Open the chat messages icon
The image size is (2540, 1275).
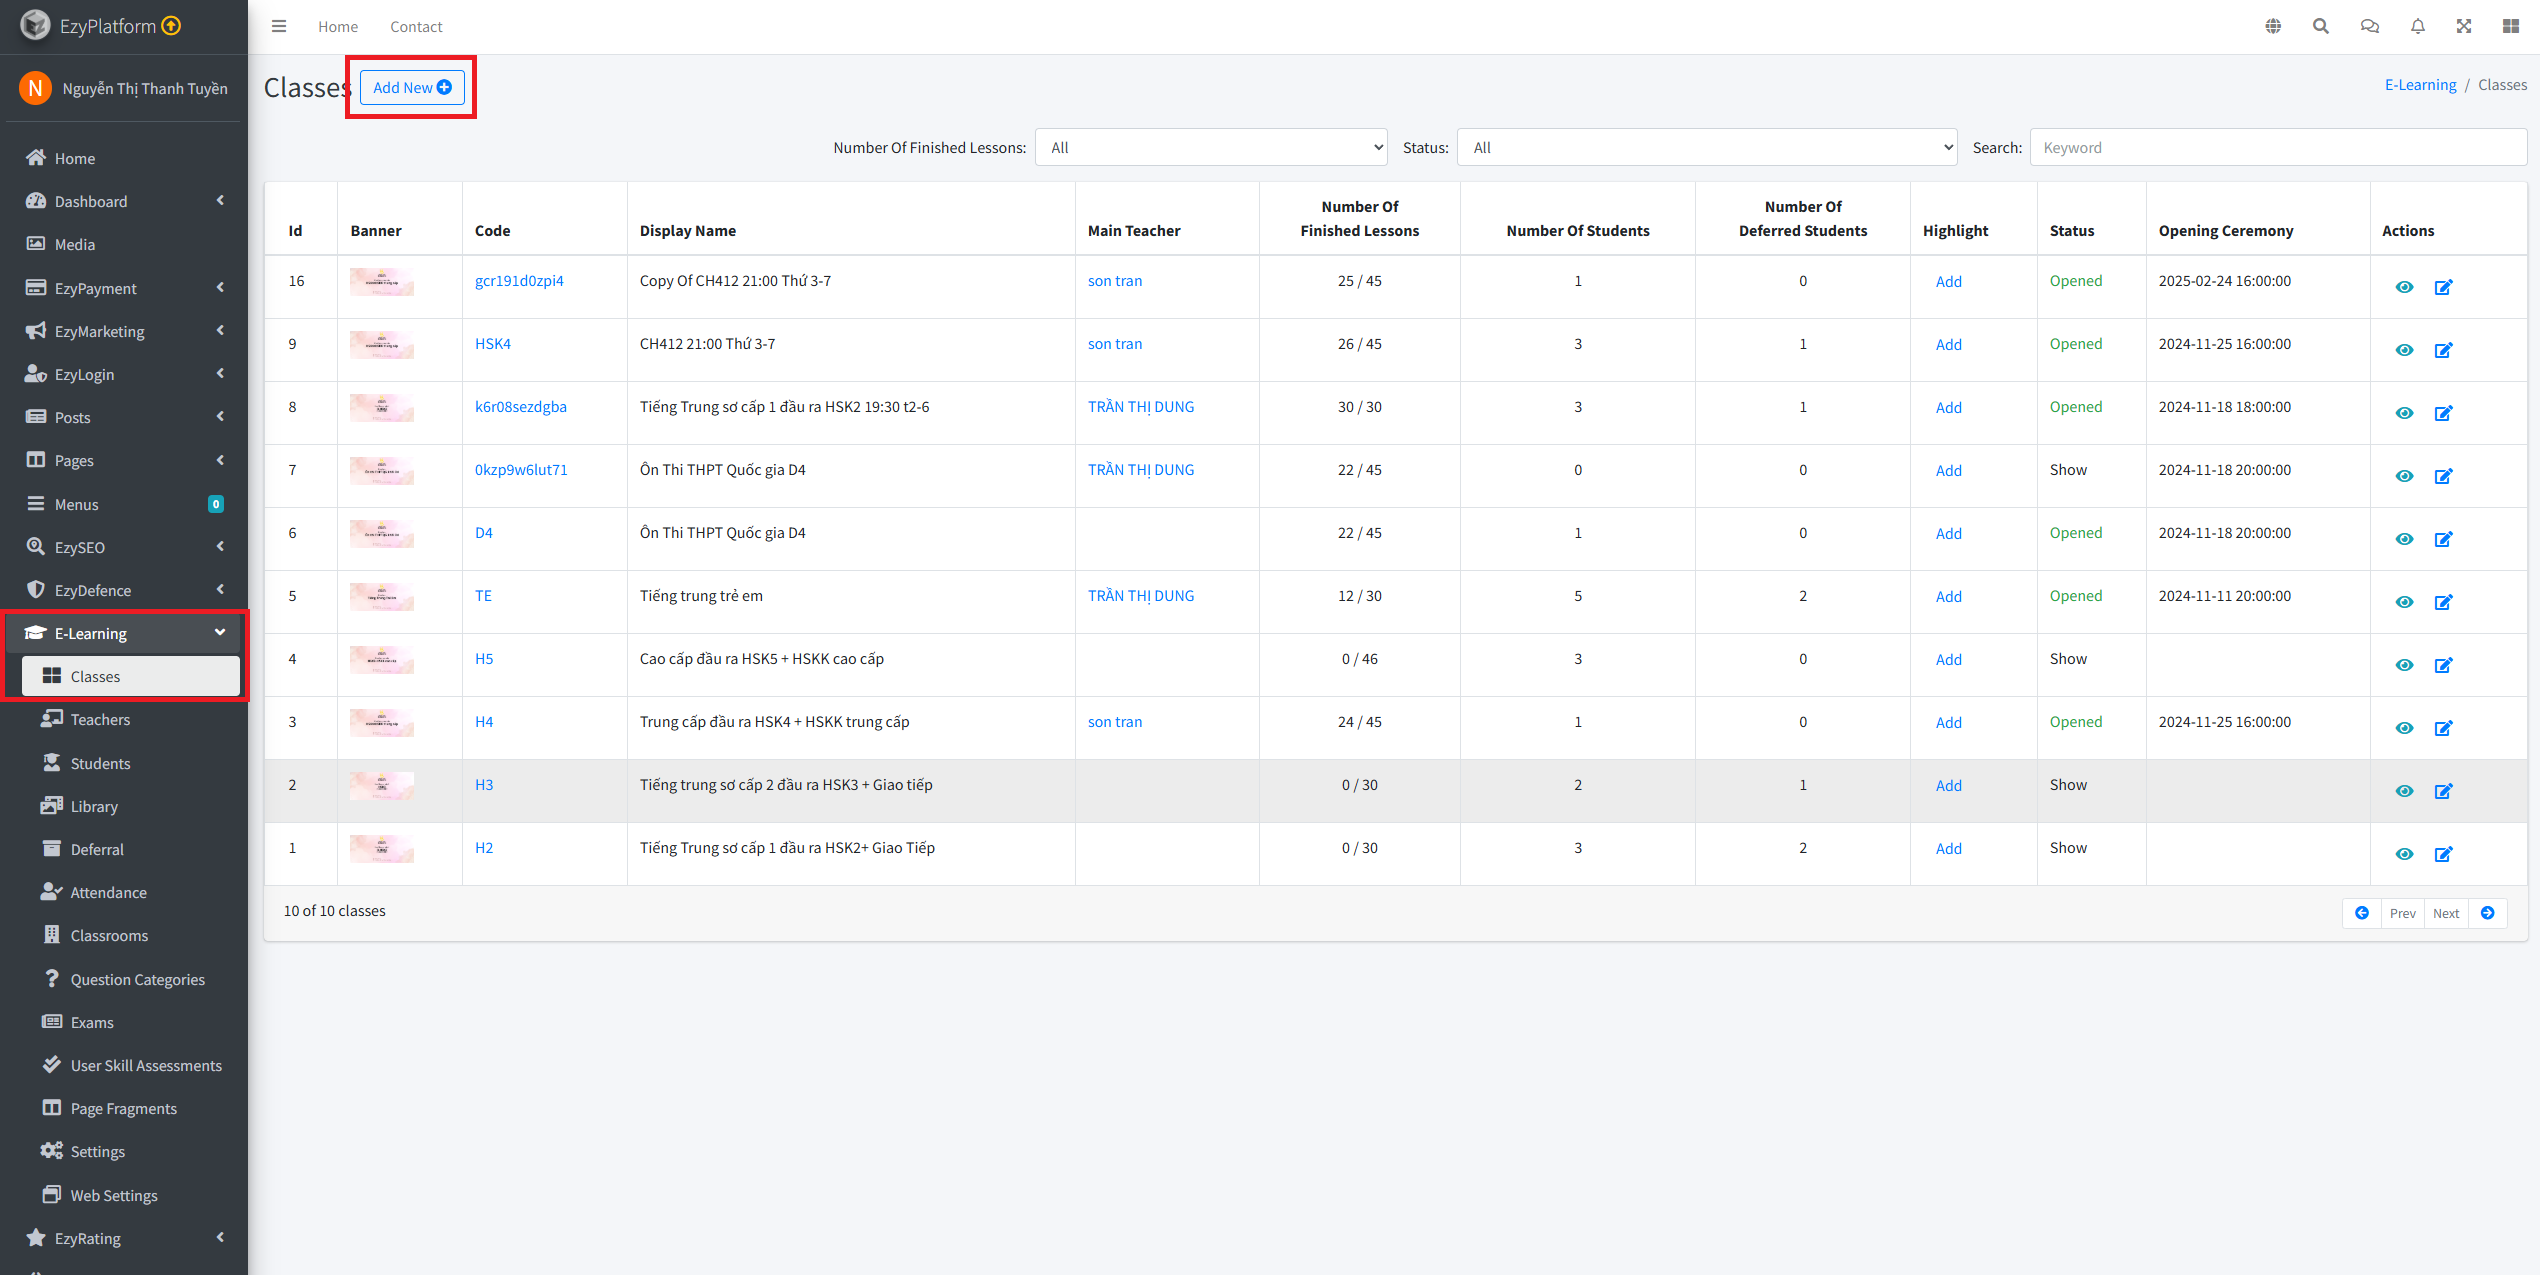point(2369,27)
